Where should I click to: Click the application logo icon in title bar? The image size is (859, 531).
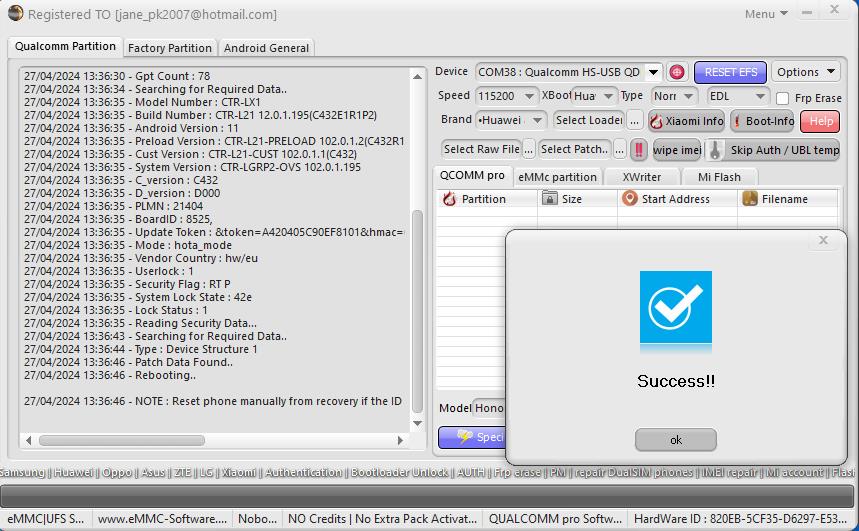(x=15, y=13)
